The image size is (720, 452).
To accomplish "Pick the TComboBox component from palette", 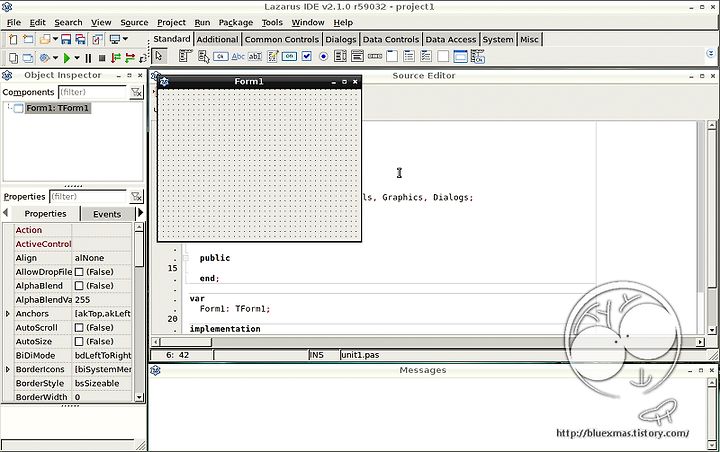I will pyautogui.click(x=357, y=56).
